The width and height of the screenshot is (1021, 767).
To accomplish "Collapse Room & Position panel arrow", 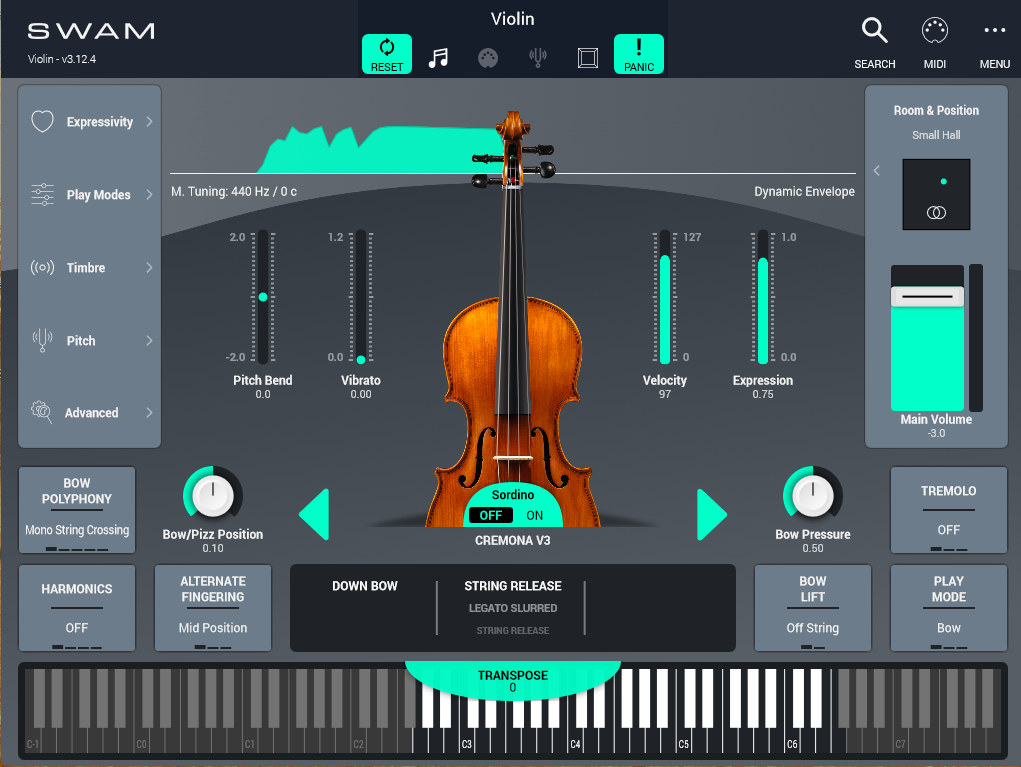I will [876, 171].
